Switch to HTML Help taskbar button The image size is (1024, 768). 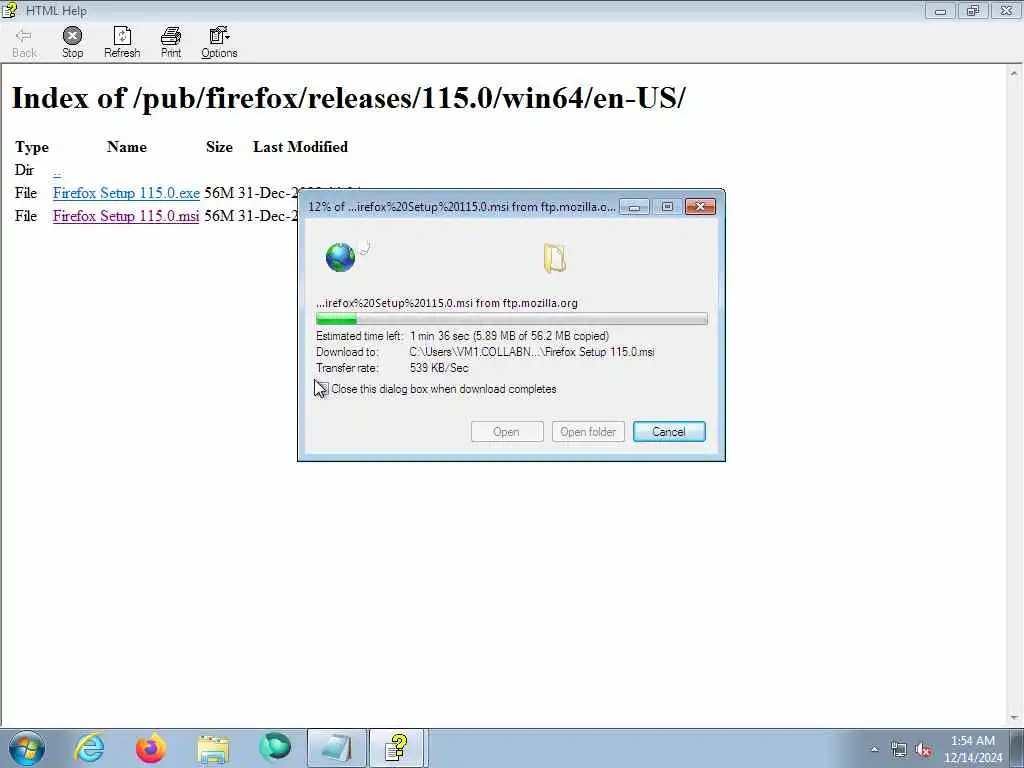398,748
